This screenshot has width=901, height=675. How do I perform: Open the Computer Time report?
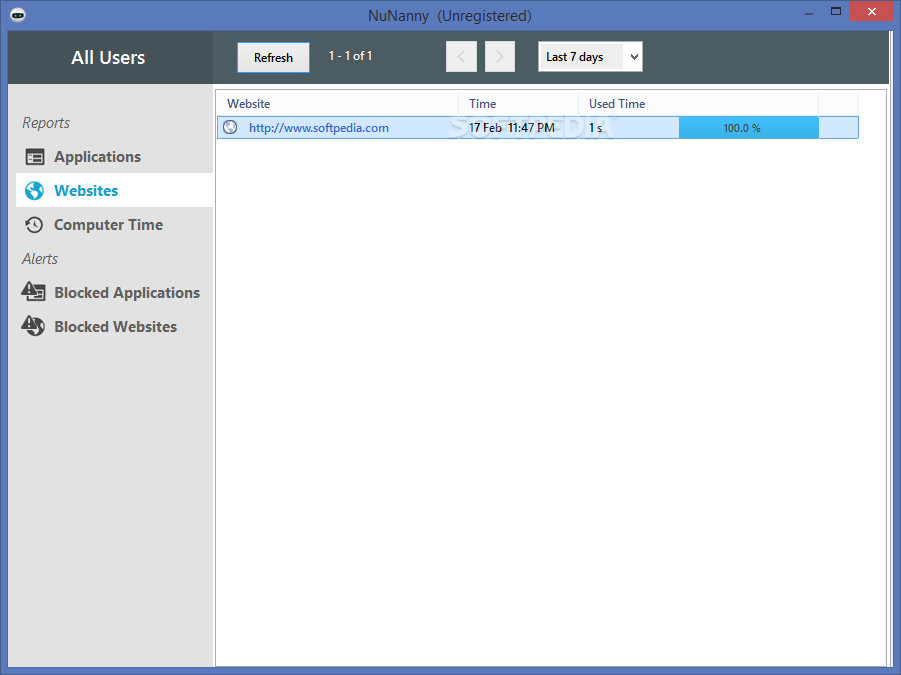coord(114,225)
